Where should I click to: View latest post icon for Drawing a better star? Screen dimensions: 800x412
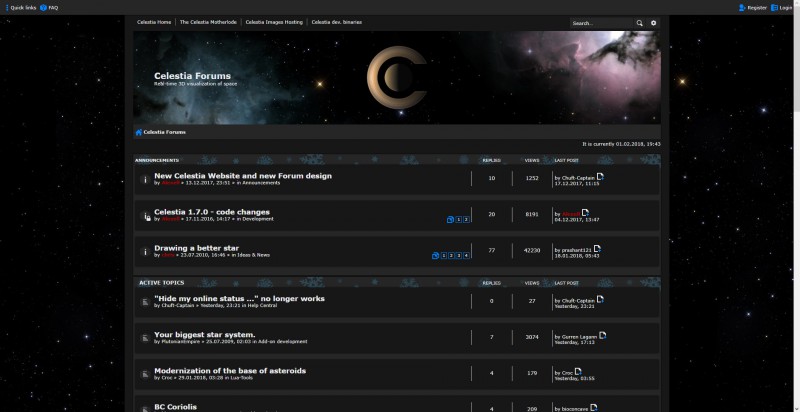tap(597, 249)
